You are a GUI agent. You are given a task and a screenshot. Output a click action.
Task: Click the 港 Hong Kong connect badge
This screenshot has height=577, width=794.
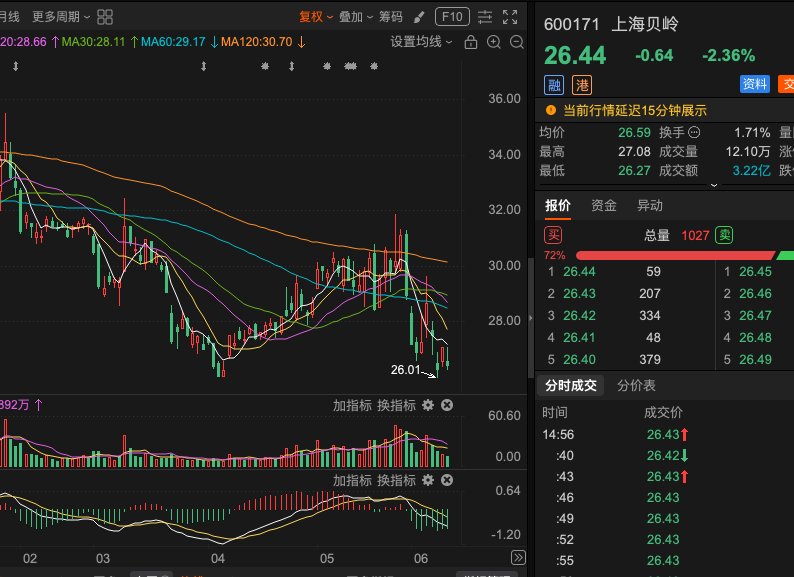(582, 85)
